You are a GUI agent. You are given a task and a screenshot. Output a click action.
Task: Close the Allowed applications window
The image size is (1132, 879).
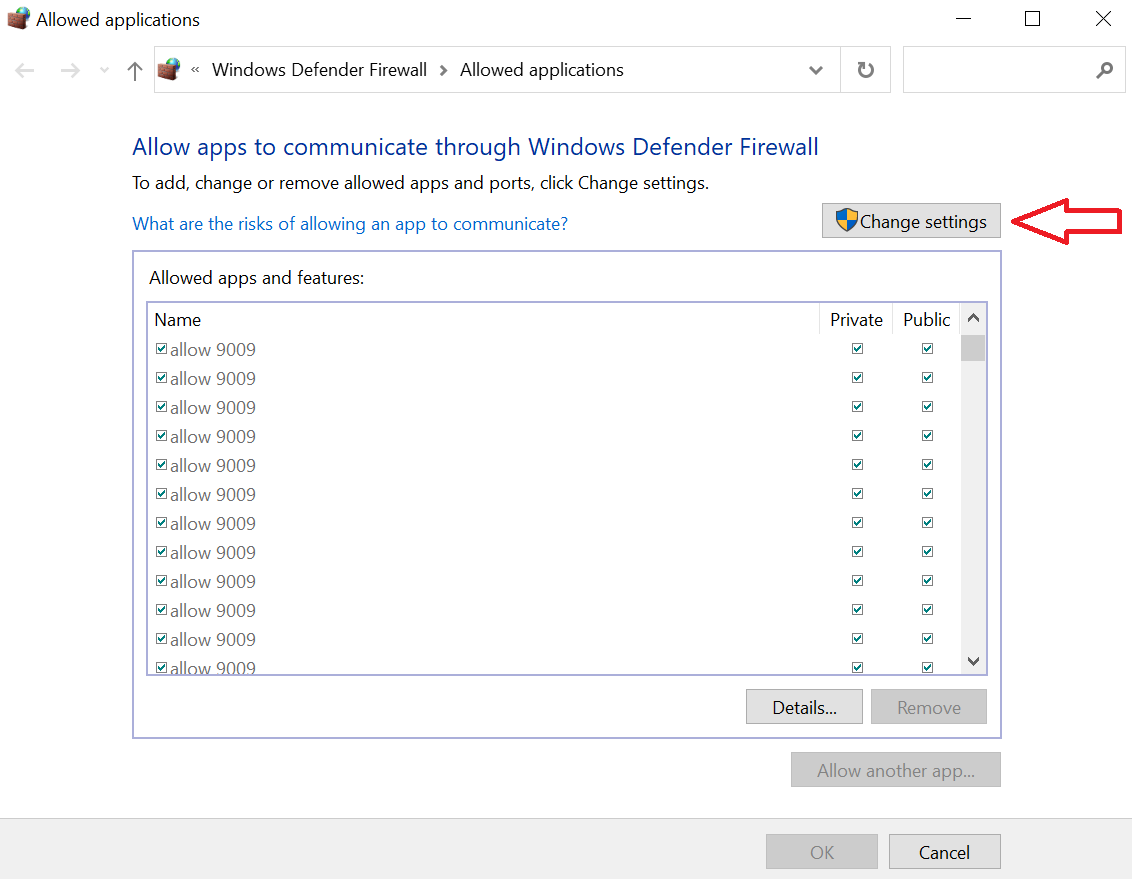click(1102, 19)
